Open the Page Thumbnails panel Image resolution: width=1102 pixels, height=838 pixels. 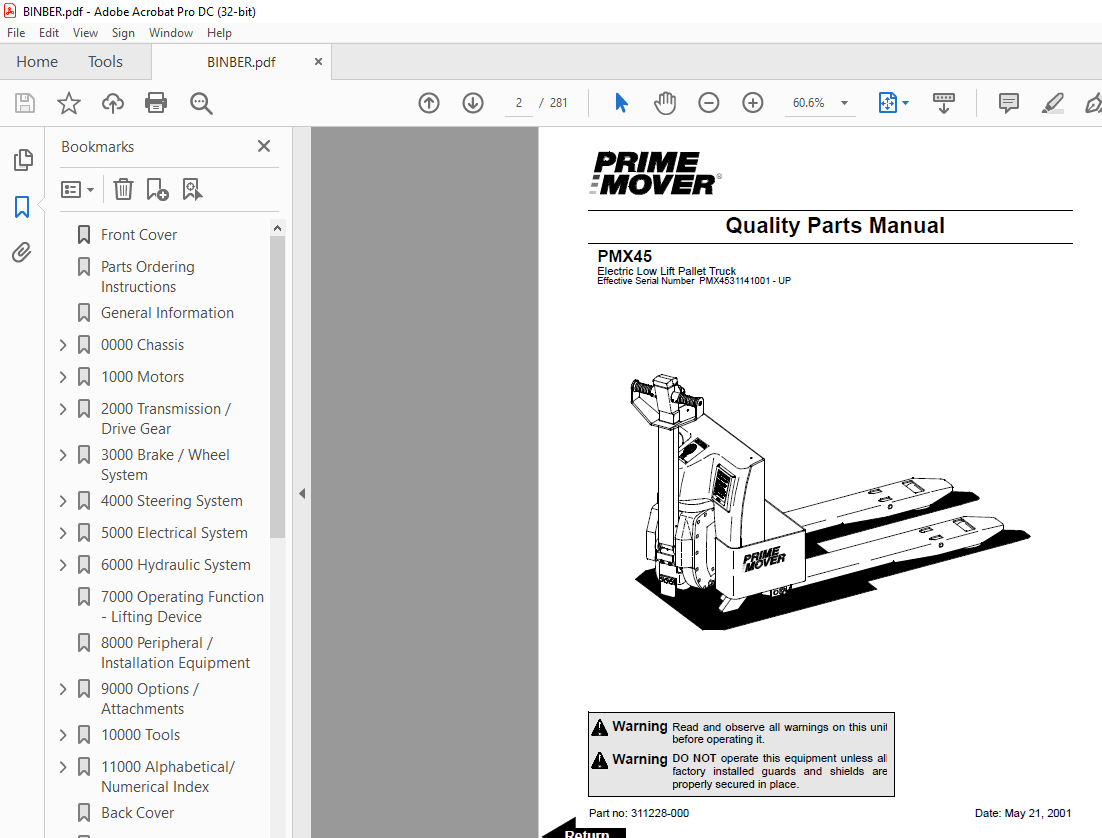click(x=22, y=160)
